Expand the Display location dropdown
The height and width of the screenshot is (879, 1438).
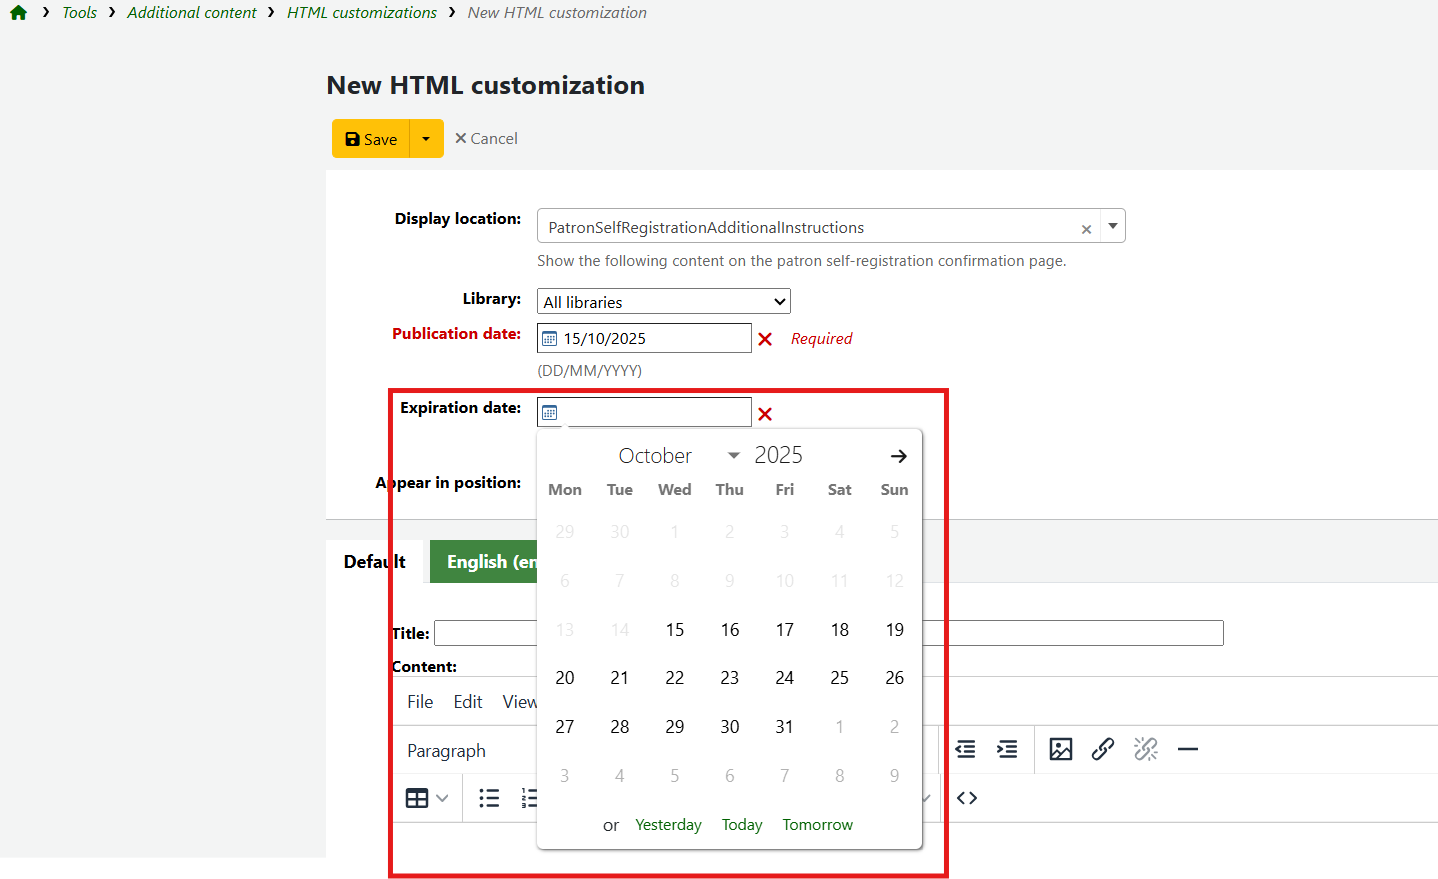tap(1112, 226)
